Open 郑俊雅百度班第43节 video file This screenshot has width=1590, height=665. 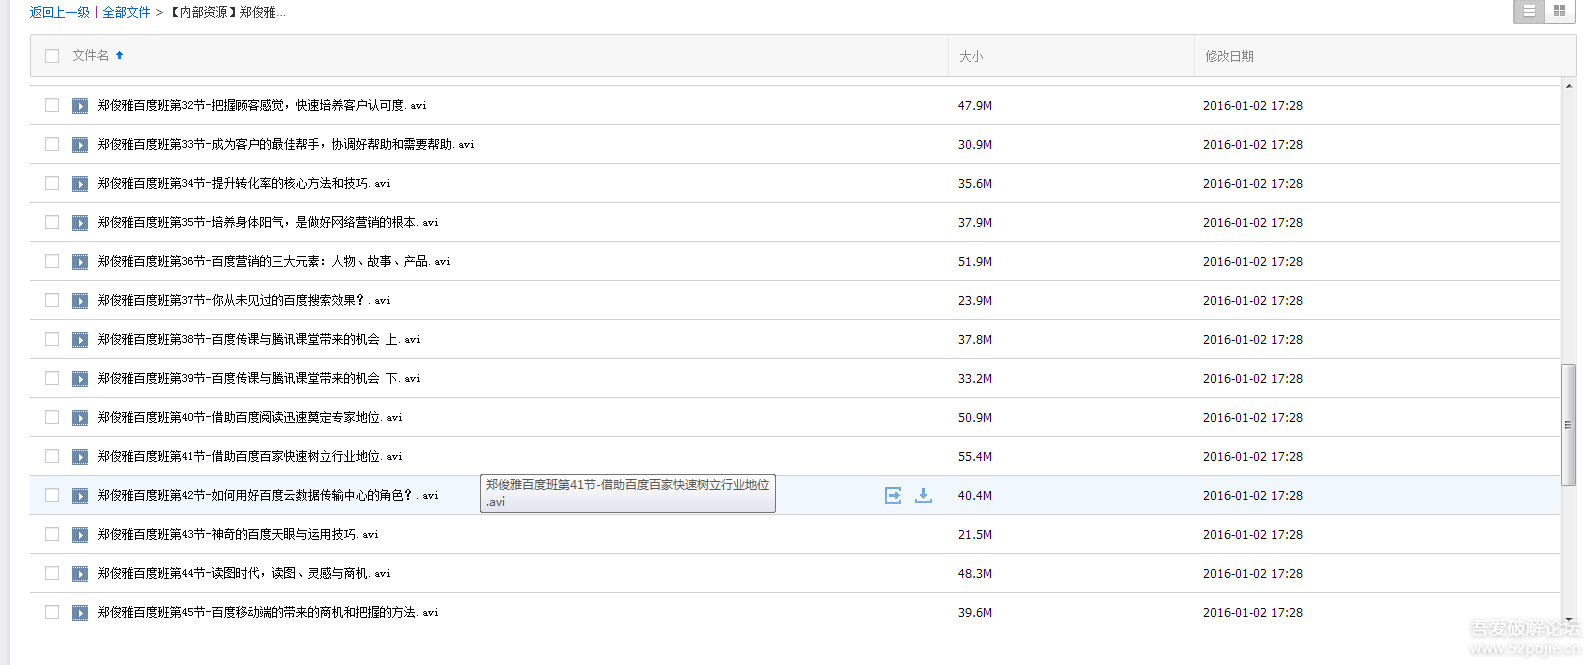pyautogui.click(x=238, y=534)
